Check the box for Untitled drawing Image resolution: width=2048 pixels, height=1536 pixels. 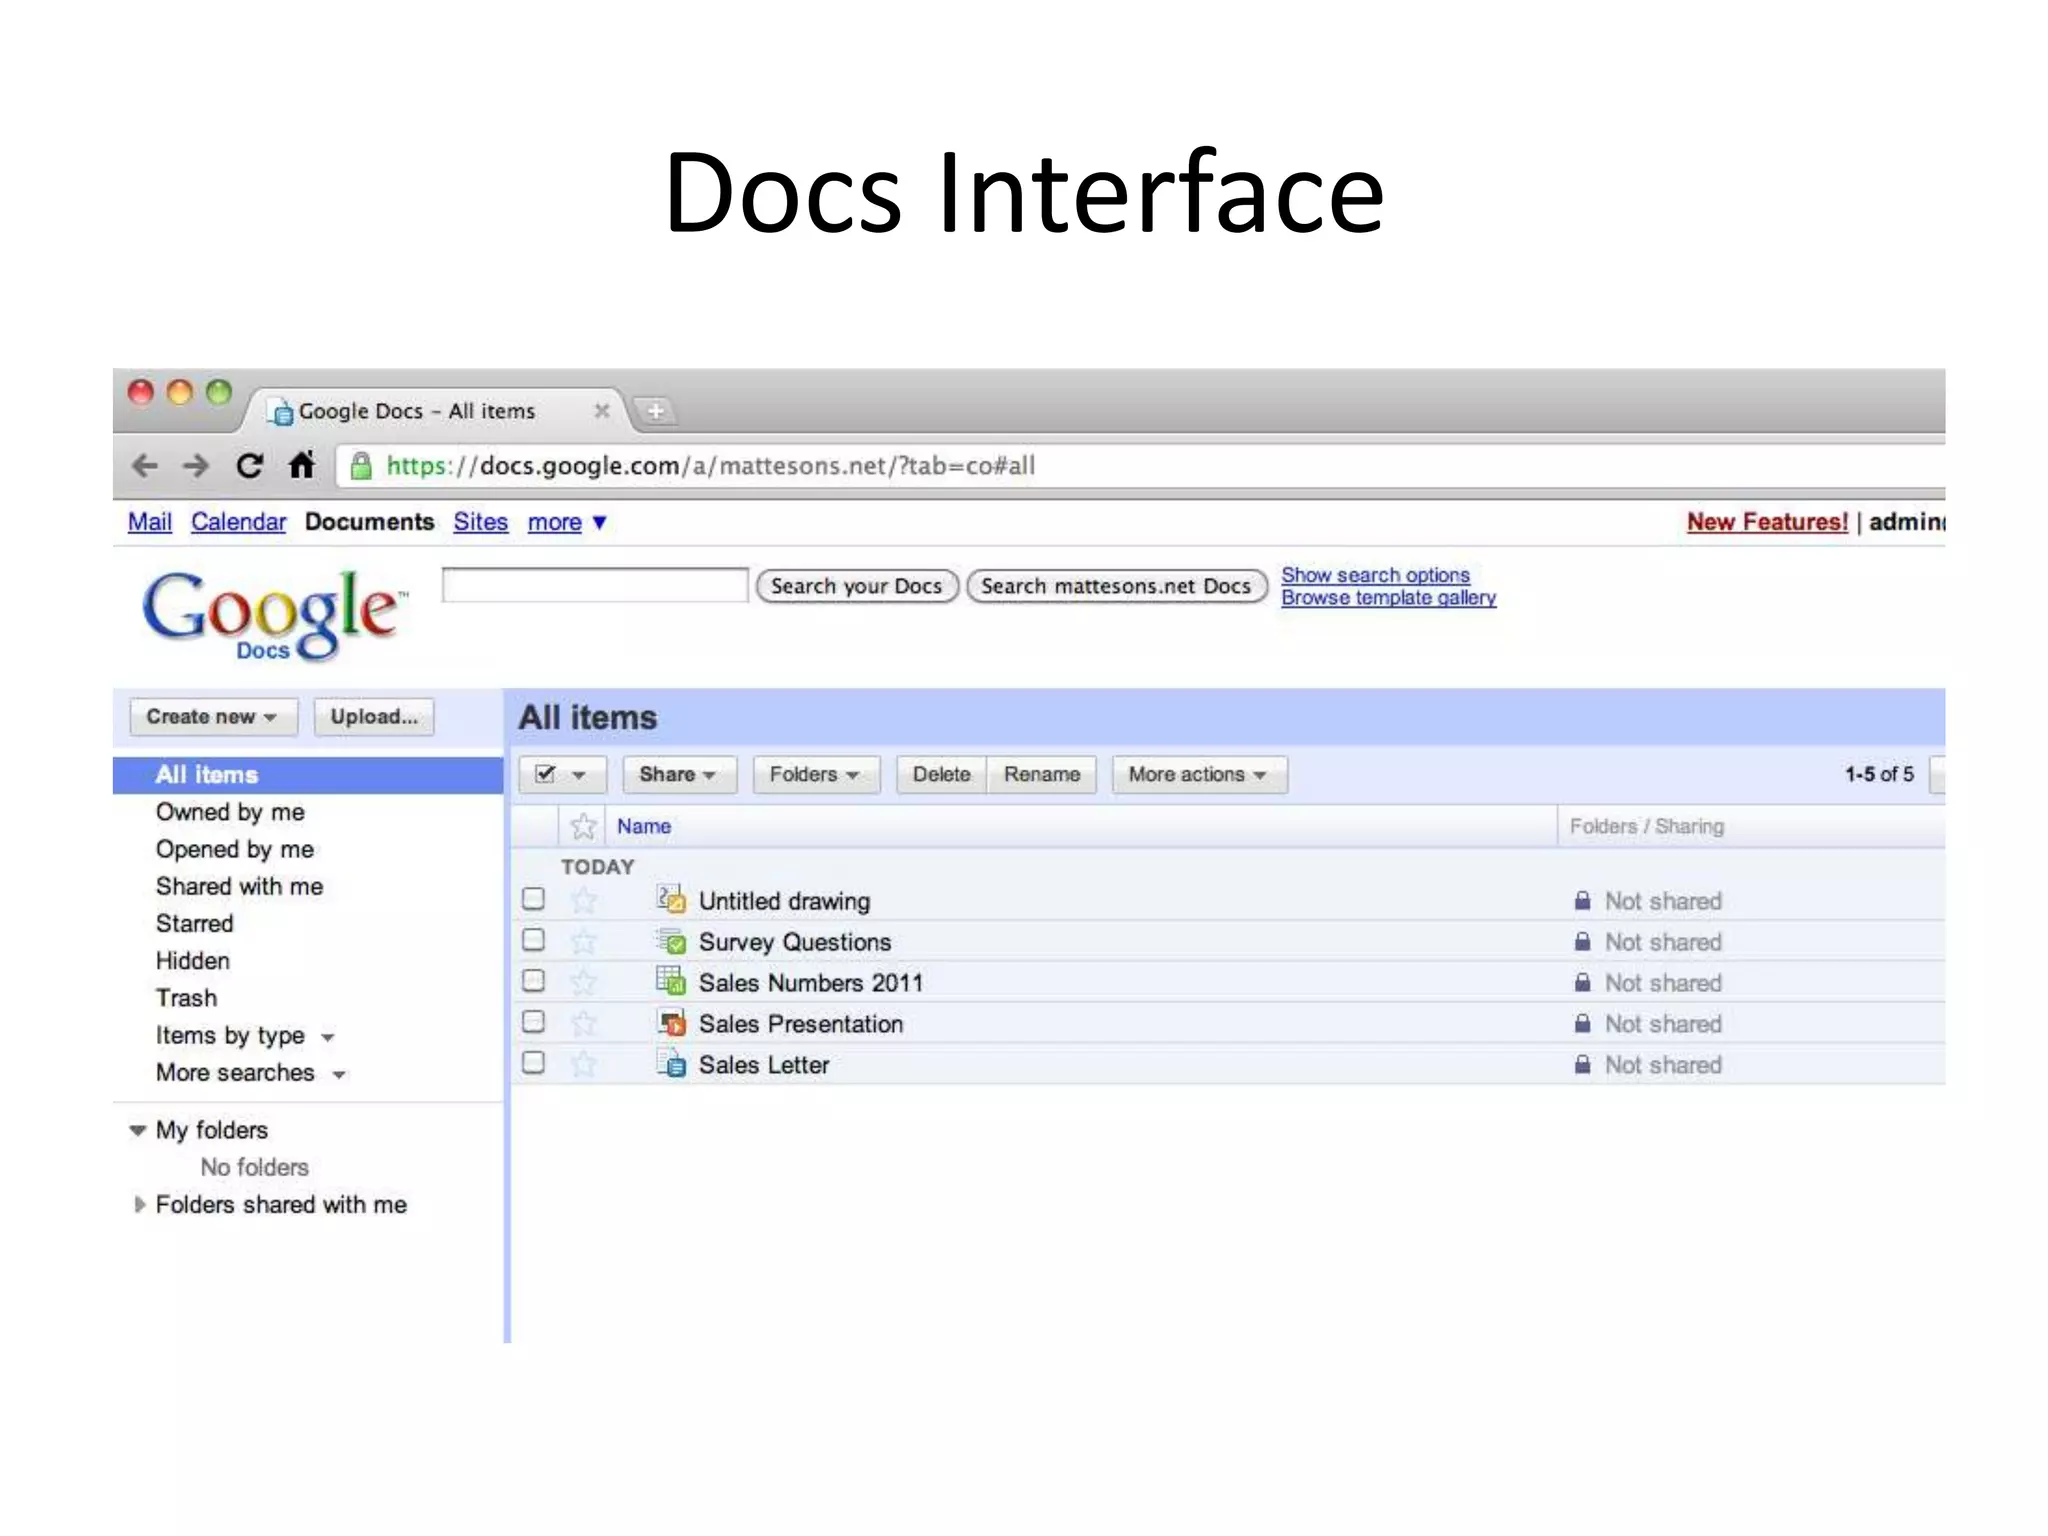coord(534,898)
